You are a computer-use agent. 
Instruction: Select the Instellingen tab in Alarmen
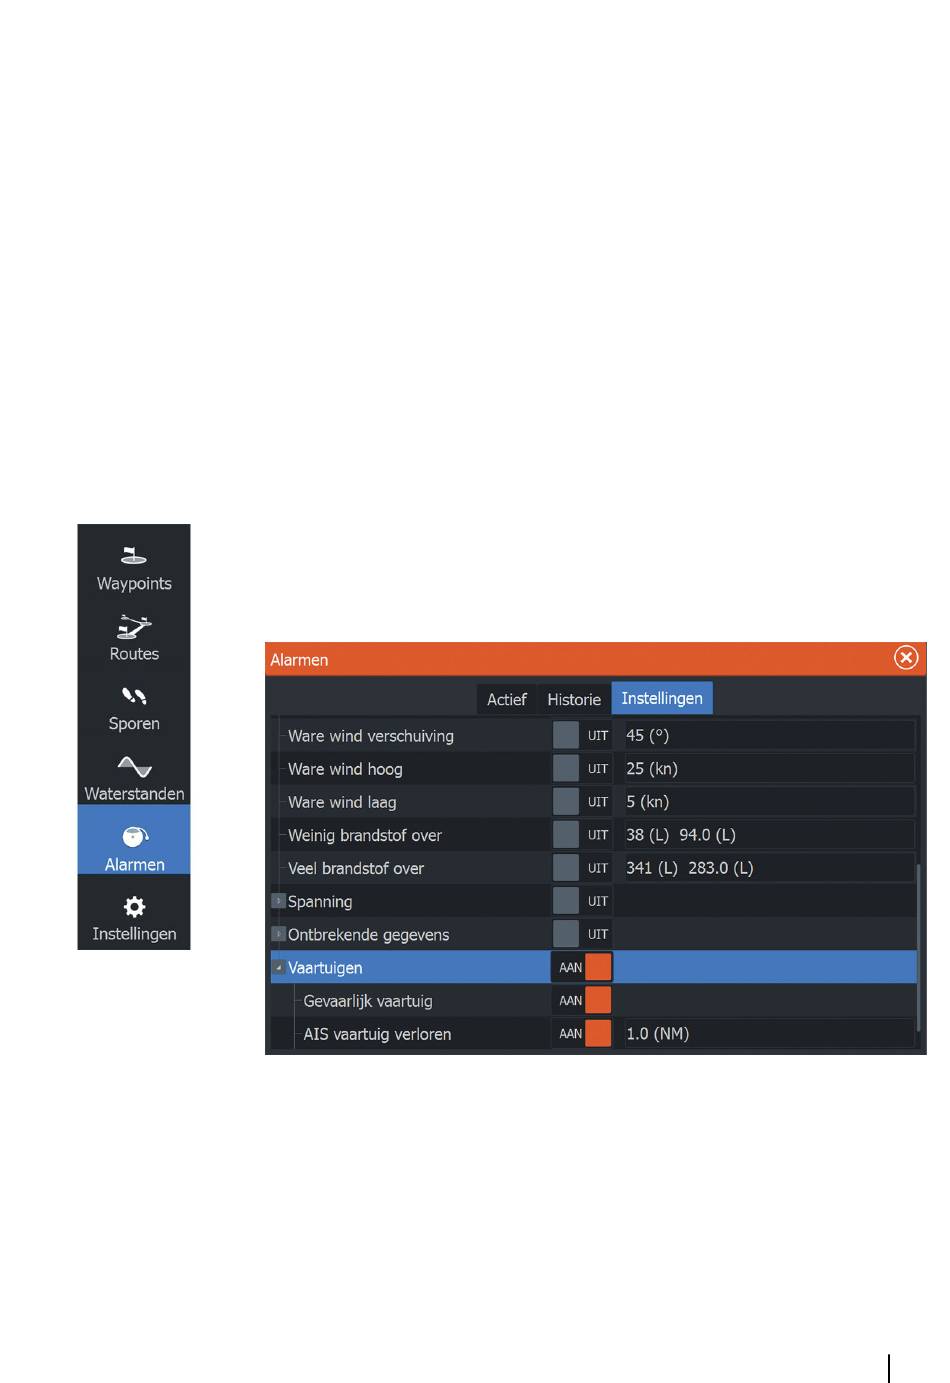pos(662,698)
